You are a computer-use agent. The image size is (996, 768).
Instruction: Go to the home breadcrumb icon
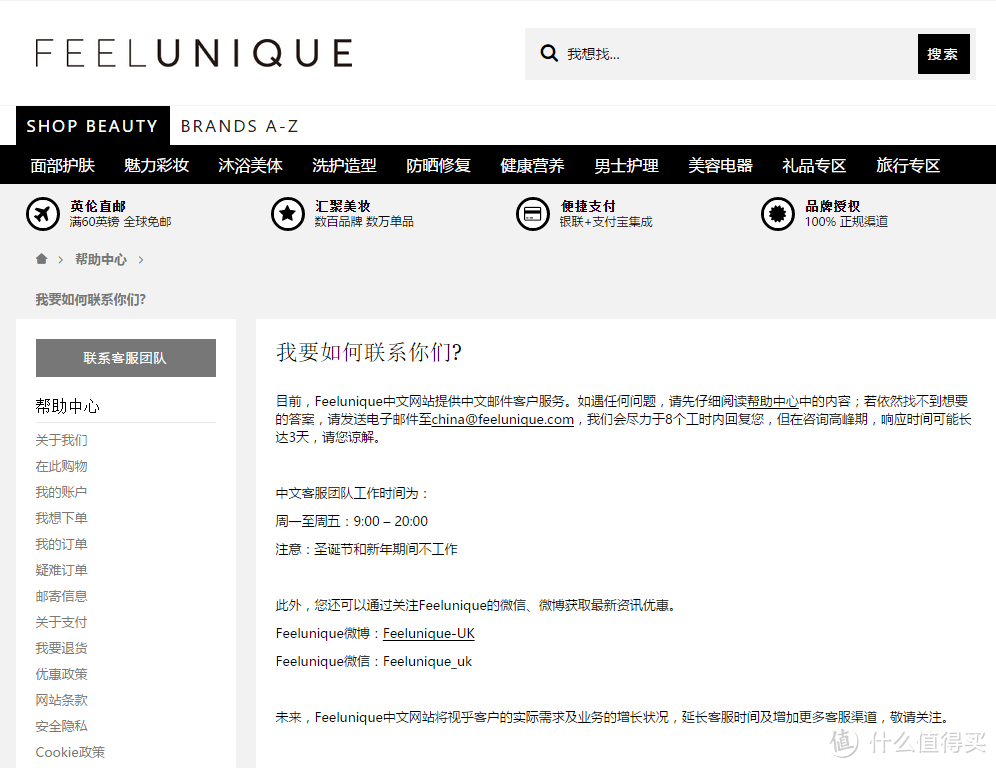click(x=41, y=259)
